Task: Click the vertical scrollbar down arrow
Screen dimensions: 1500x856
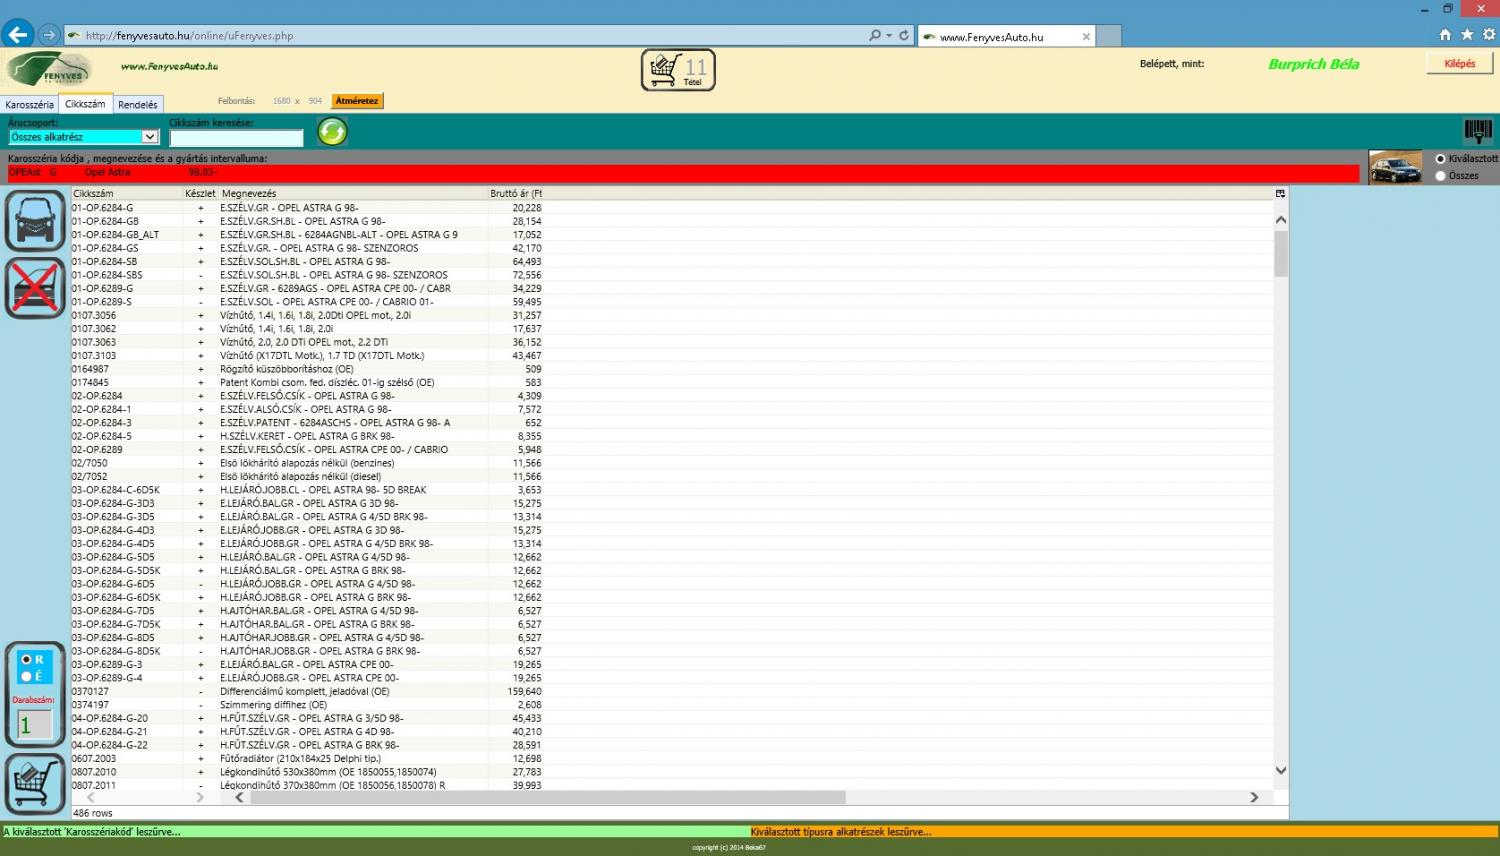Action: point(1281,771)
